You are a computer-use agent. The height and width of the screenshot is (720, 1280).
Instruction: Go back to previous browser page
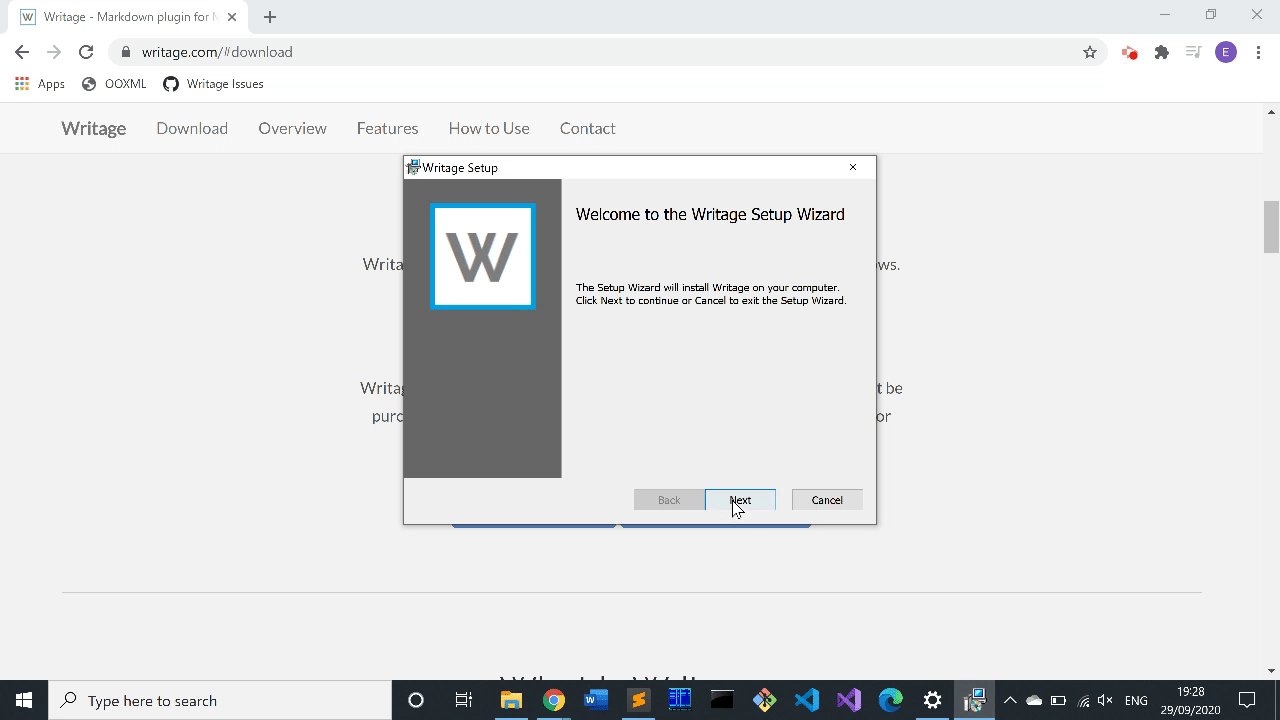point(22,52)
